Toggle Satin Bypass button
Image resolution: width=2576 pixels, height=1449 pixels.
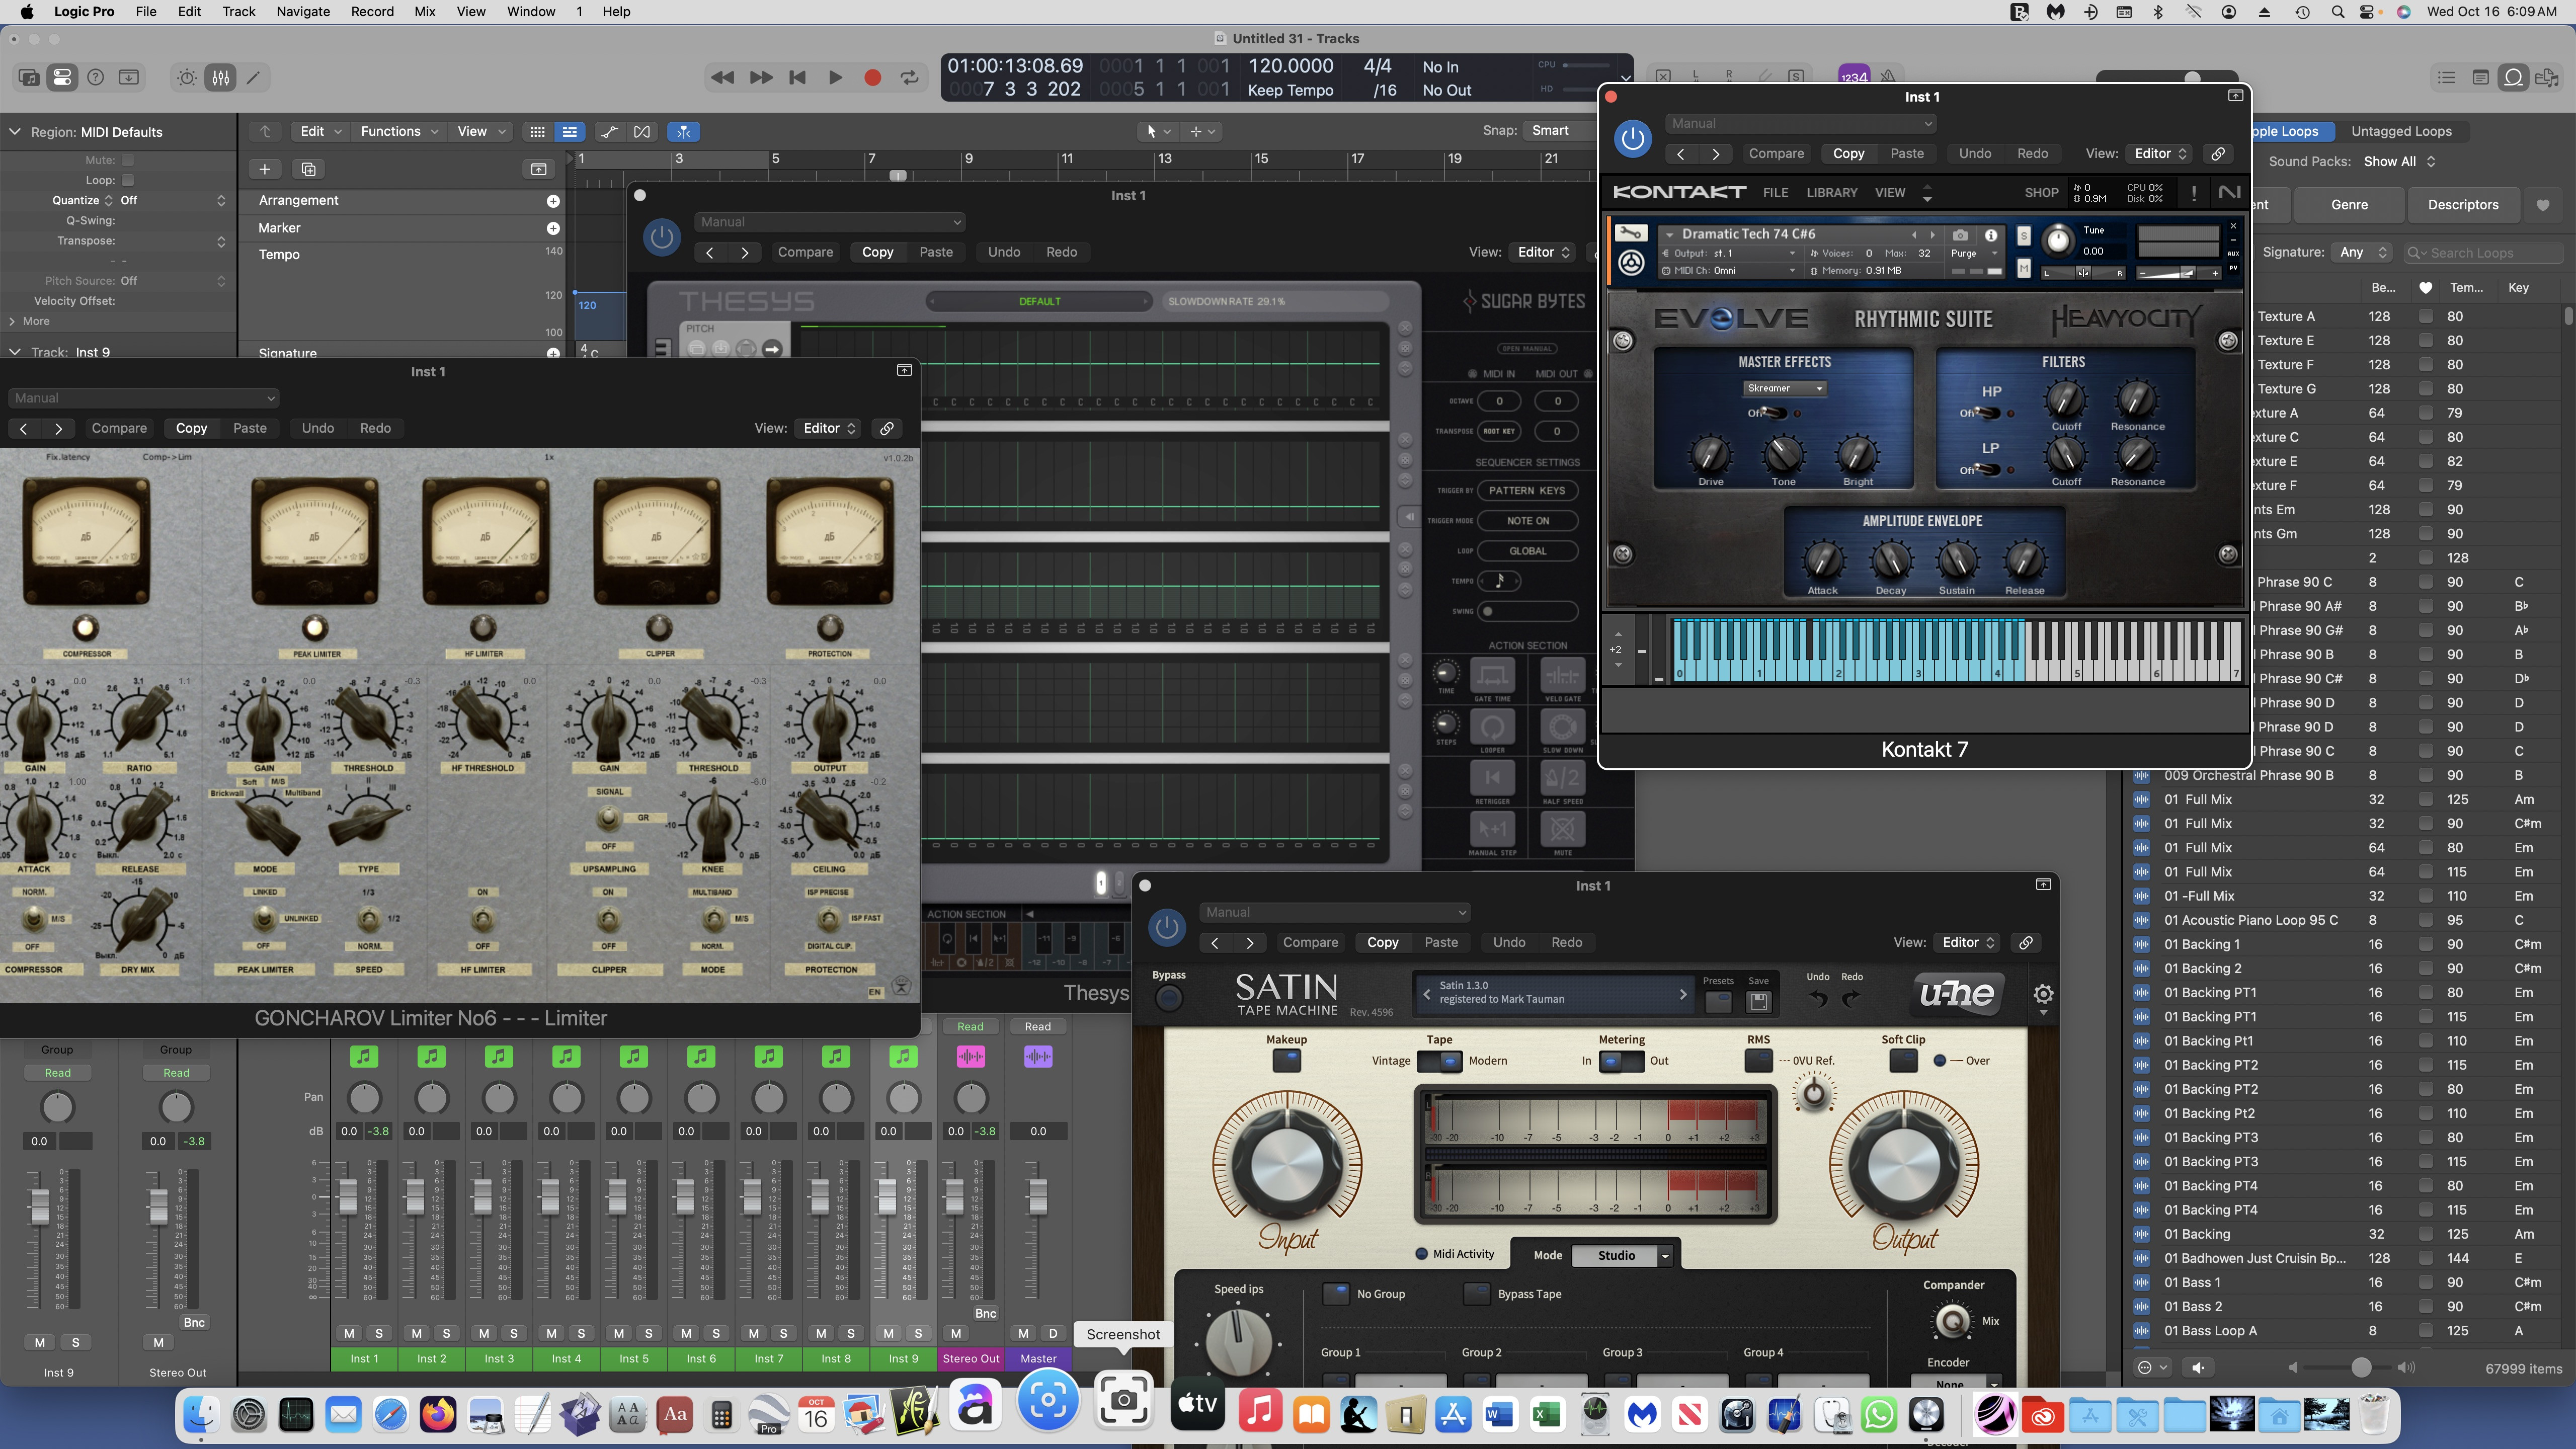(1168, 997)
